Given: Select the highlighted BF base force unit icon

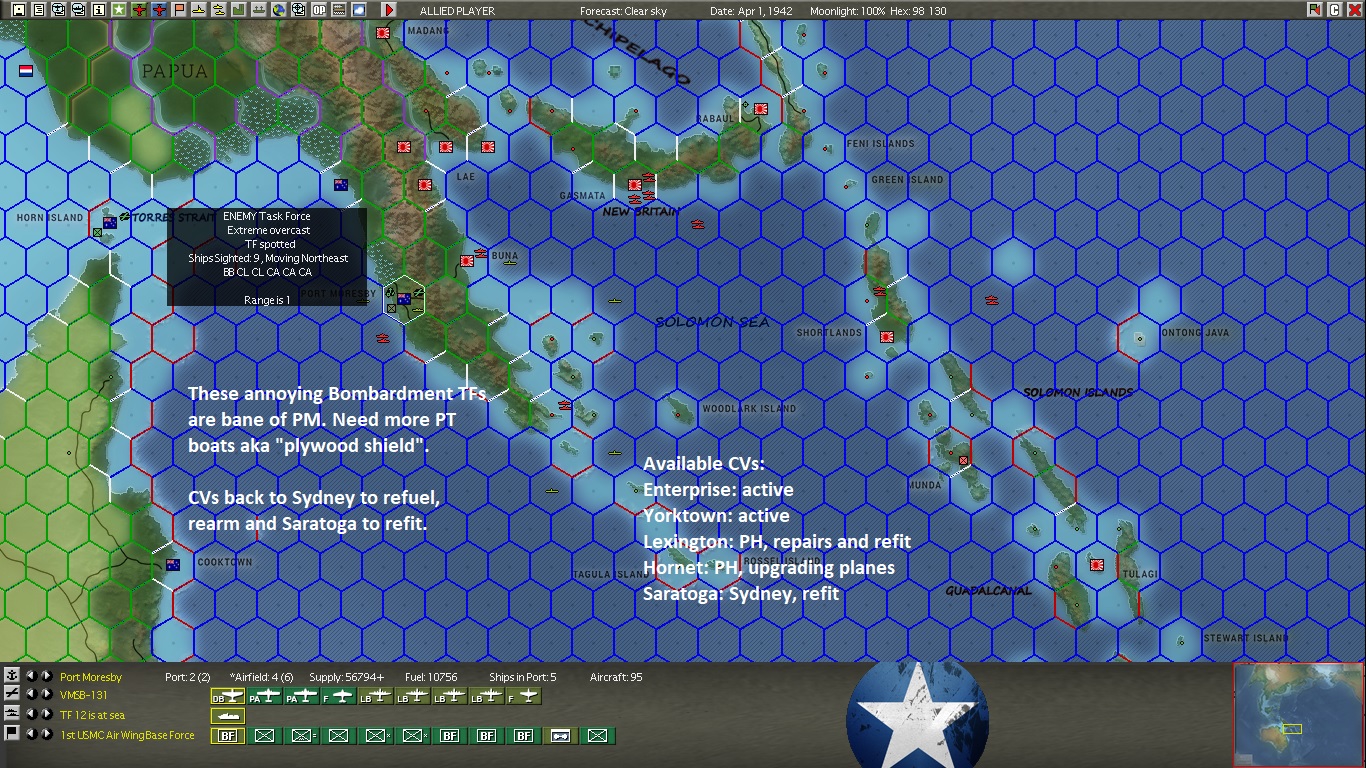Looking at the screenshot, I should (x=228, y=736).
